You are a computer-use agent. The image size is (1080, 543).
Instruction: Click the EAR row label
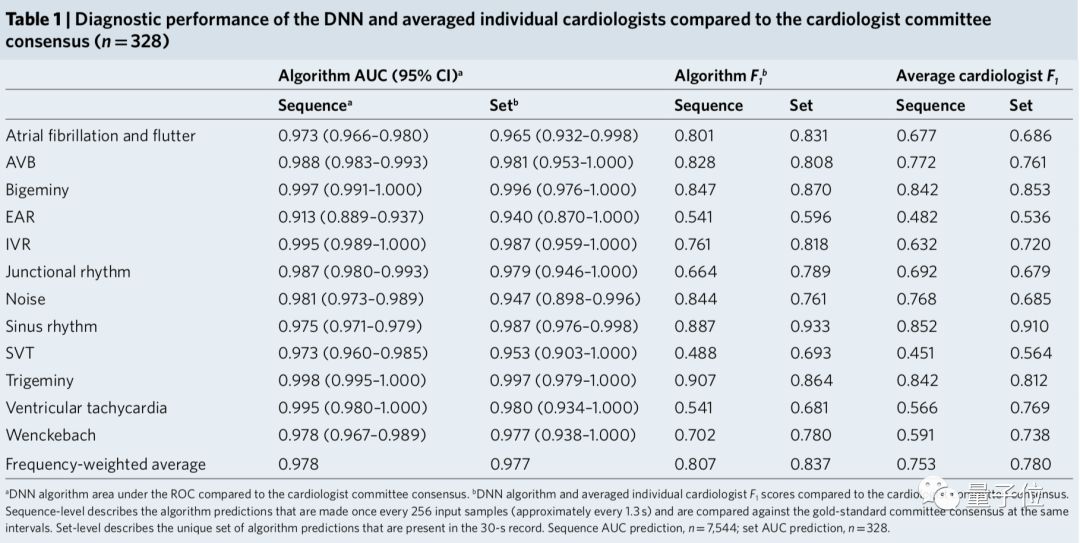21,216
